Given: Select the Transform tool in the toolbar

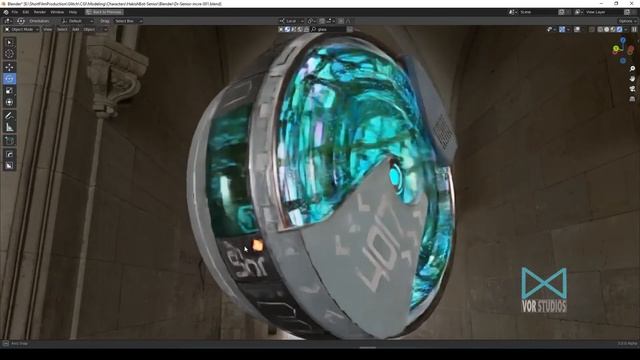Looking at the screenshot, I should (9, 102).
